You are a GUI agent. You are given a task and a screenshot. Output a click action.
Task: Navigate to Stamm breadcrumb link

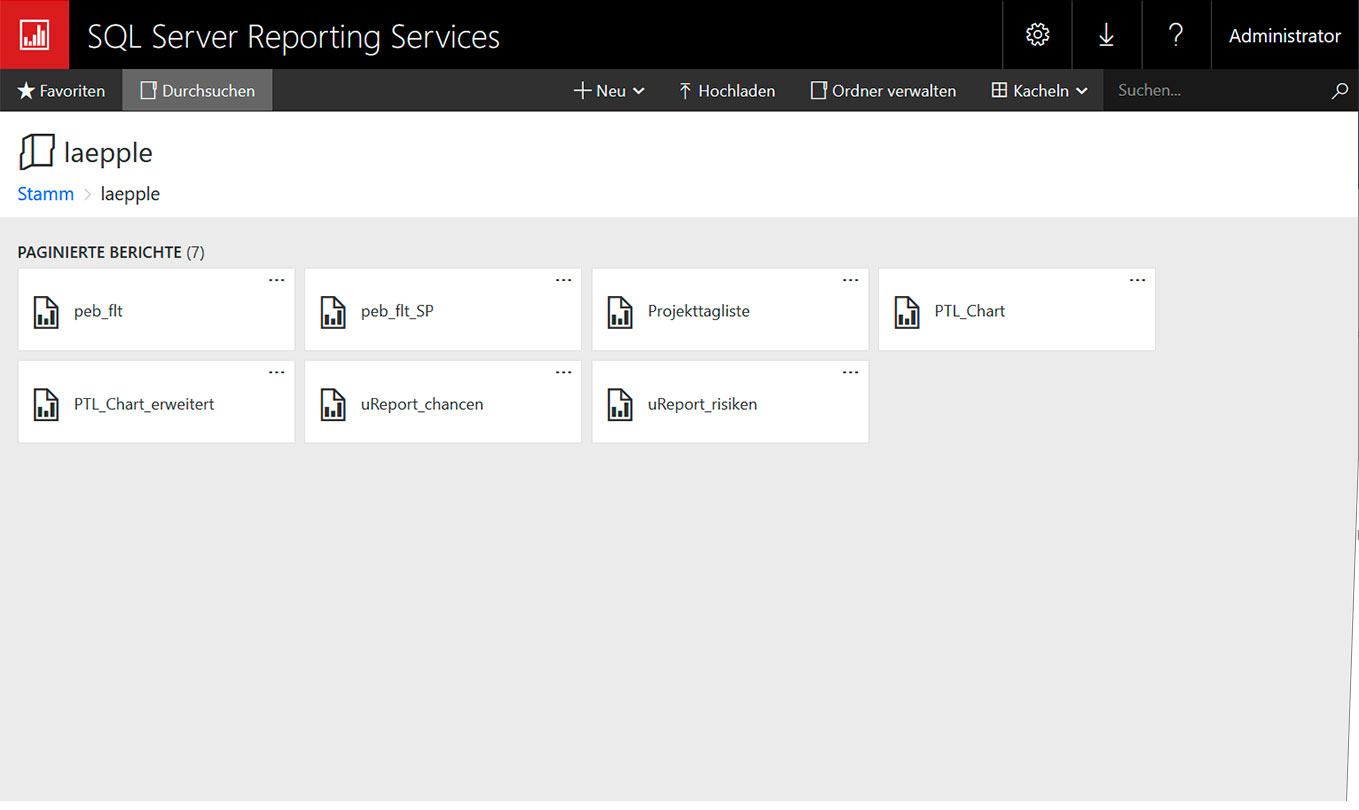[46, 194]
